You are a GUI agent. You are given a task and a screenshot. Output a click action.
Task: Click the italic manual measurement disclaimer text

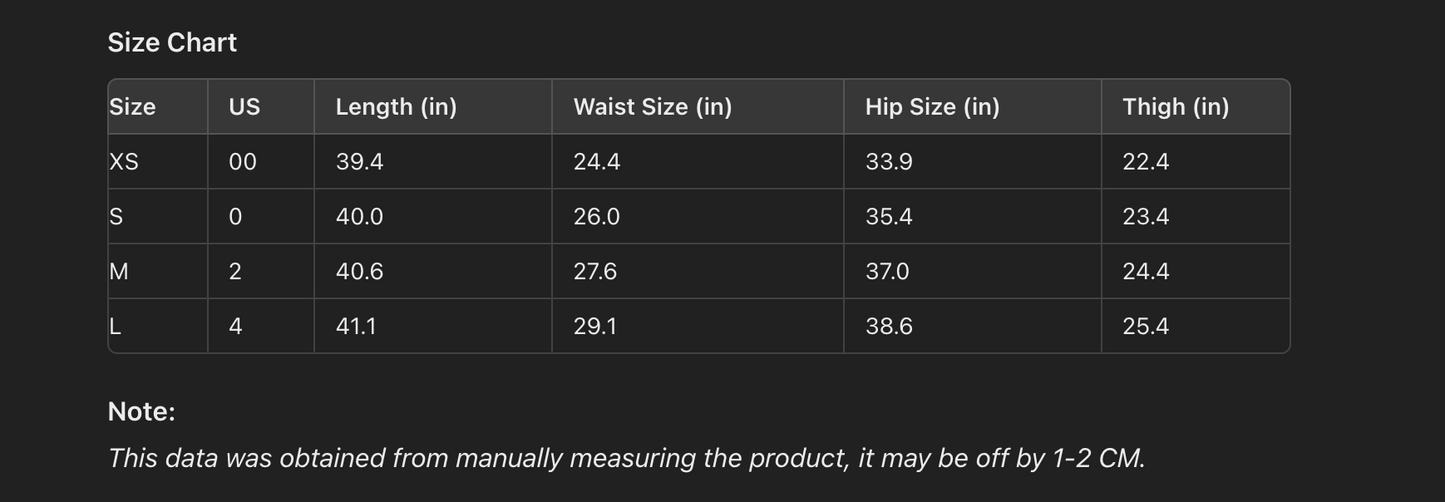(x=626, y=458)
